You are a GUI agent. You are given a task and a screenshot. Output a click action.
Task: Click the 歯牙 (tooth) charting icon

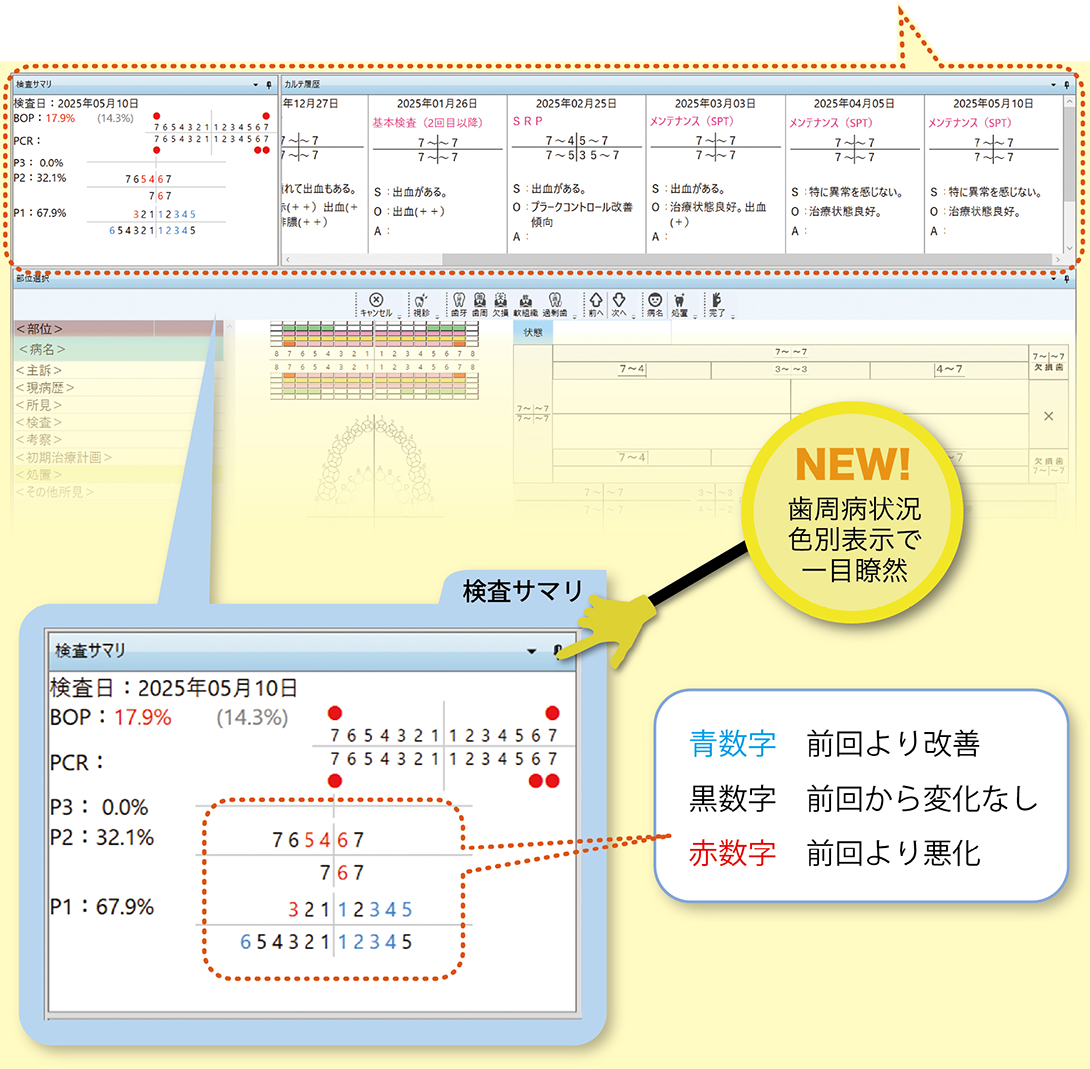tap(457, 300)
